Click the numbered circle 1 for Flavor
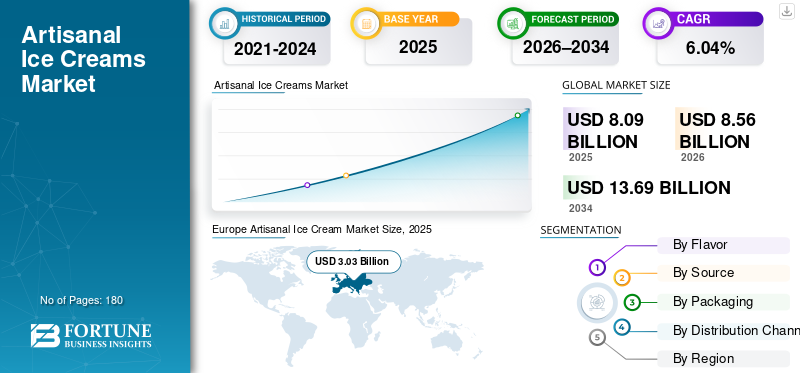The image size is (800, 373). coord(597,267)
